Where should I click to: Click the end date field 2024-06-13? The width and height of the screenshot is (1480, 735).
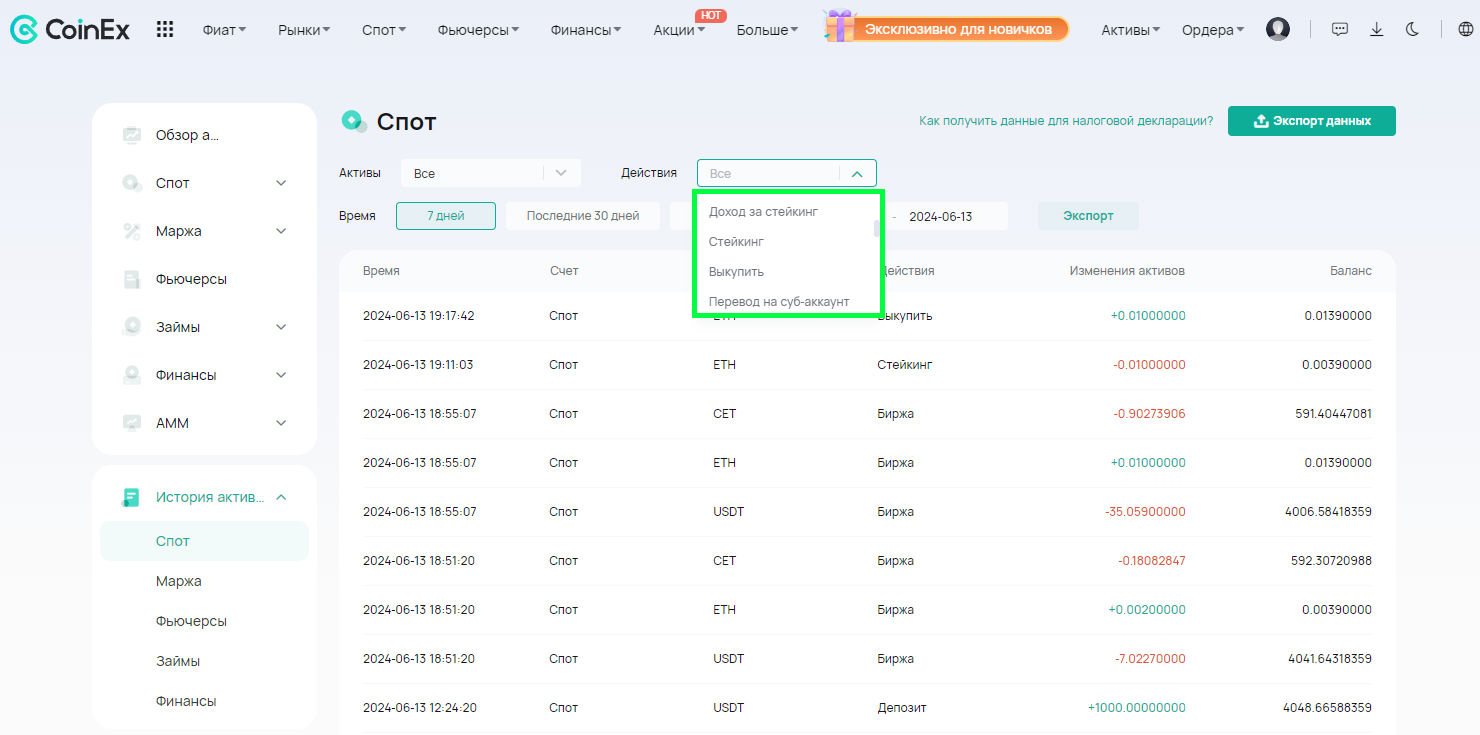(x=940, y=216)
